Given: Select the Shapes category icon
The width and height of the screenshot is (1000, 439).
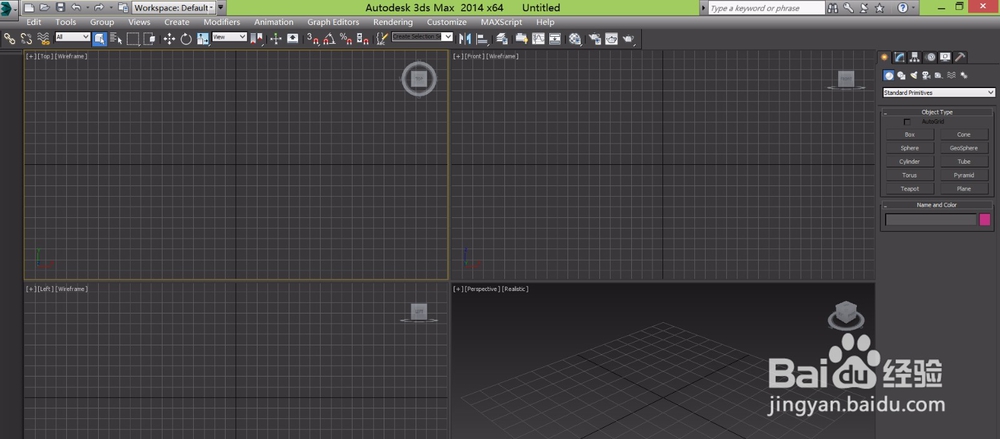Looking at the screenshot, I should pyautogui.click(x=901, y=75).
